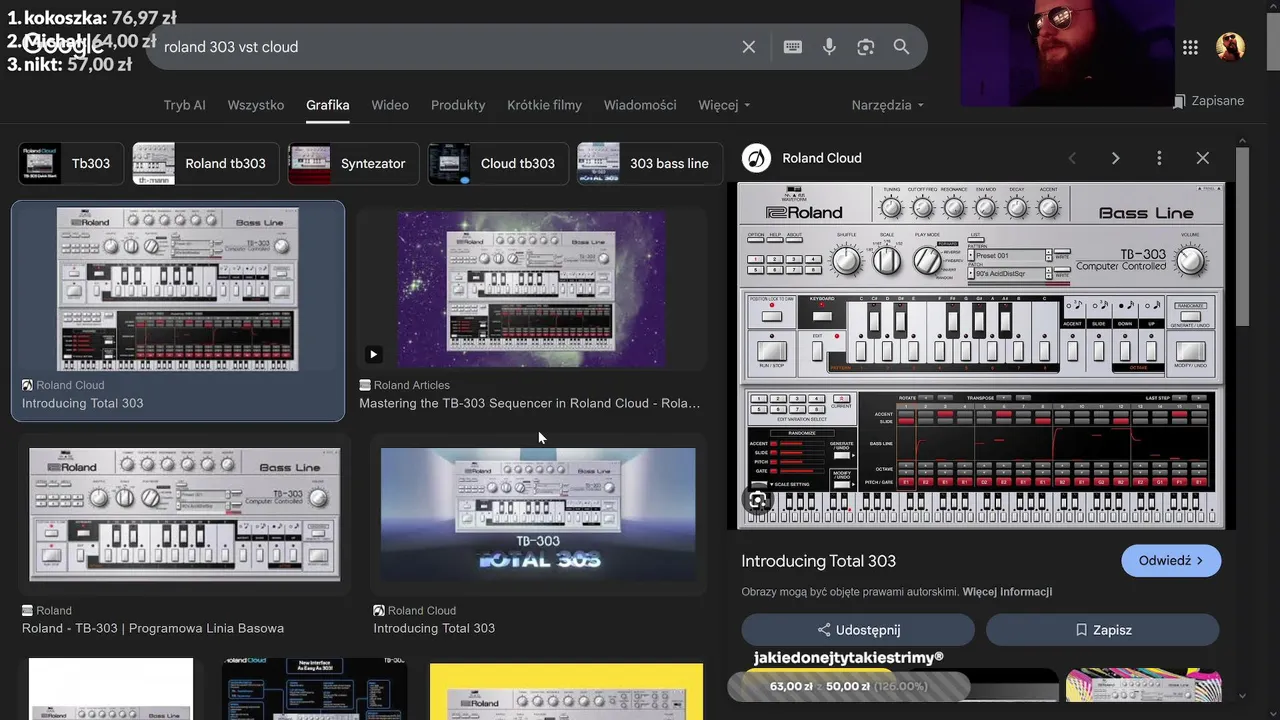Click the Roland Cloud logo in the preview header
This screenshot has height=720, width=1280.
coord(757,158)
